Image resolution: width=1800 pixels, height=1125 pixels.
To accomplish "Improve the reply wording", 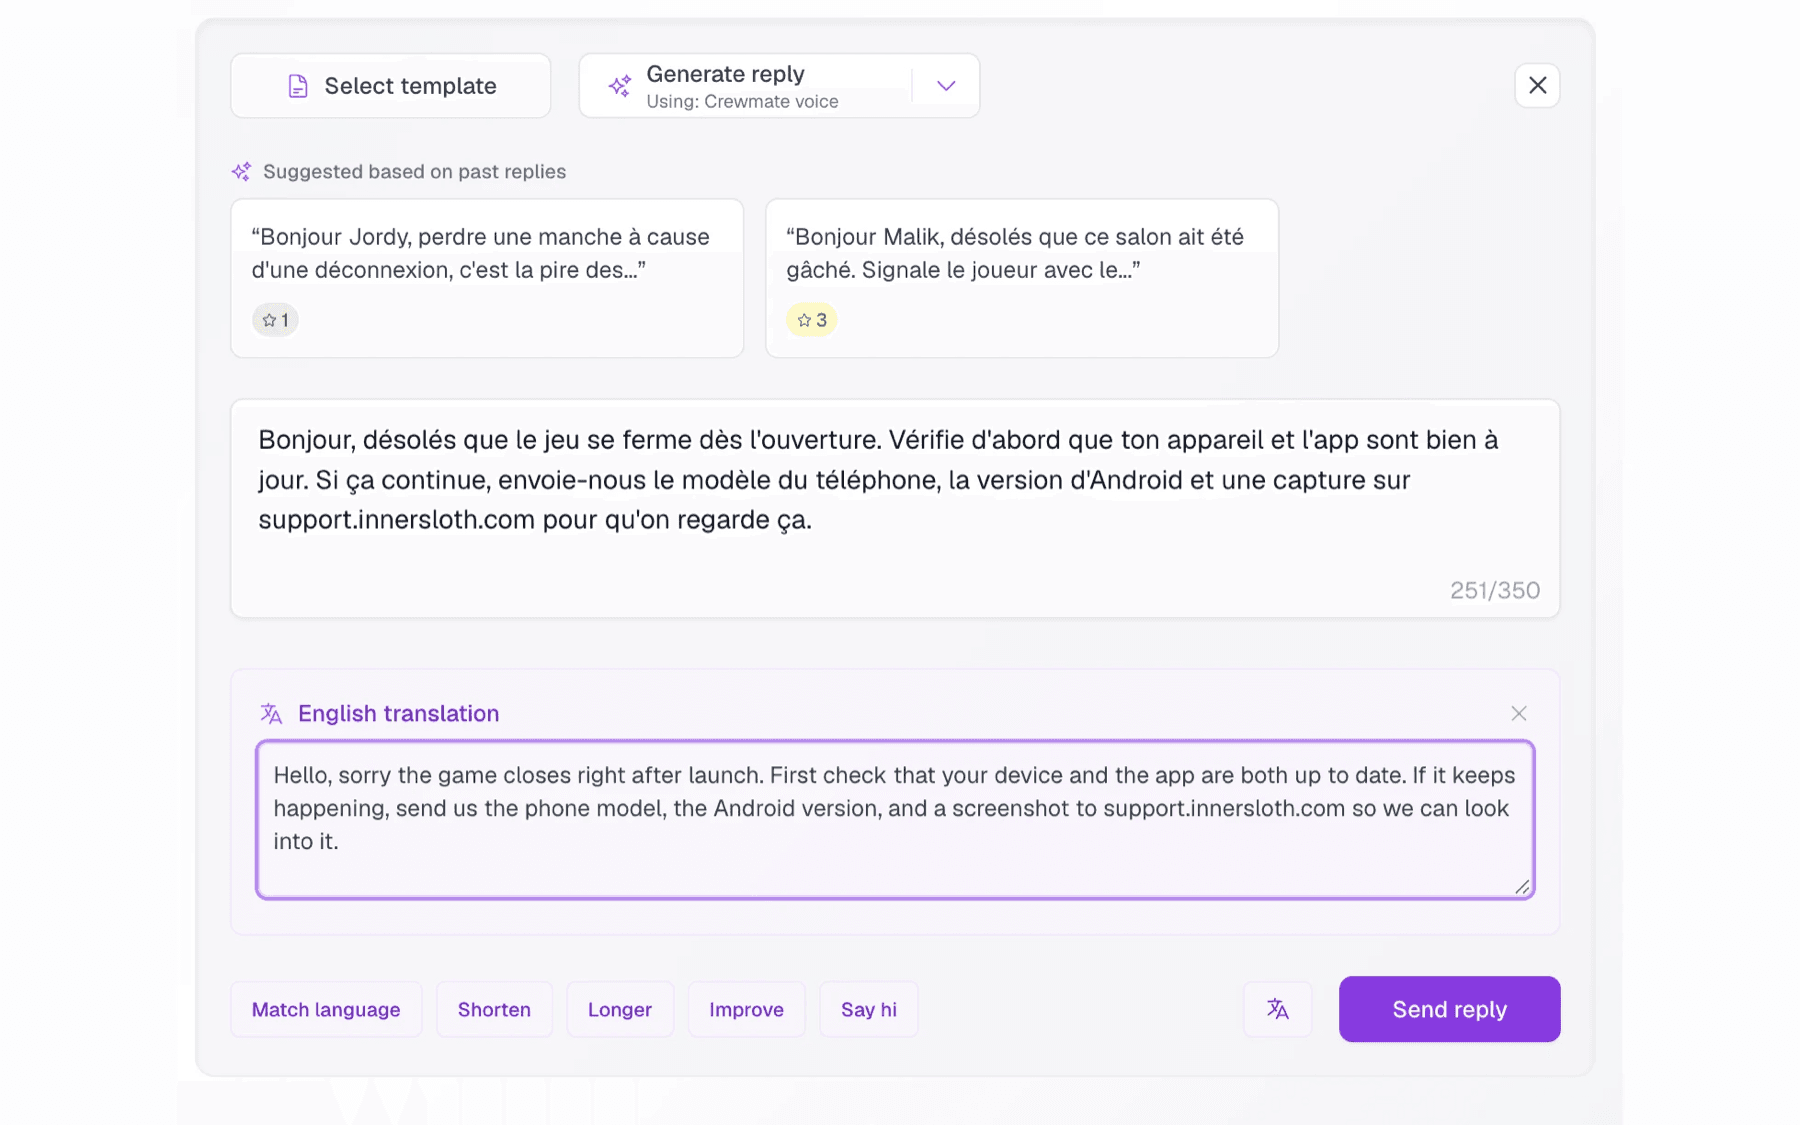I will pyautogui.click(x=746, y=1009).
